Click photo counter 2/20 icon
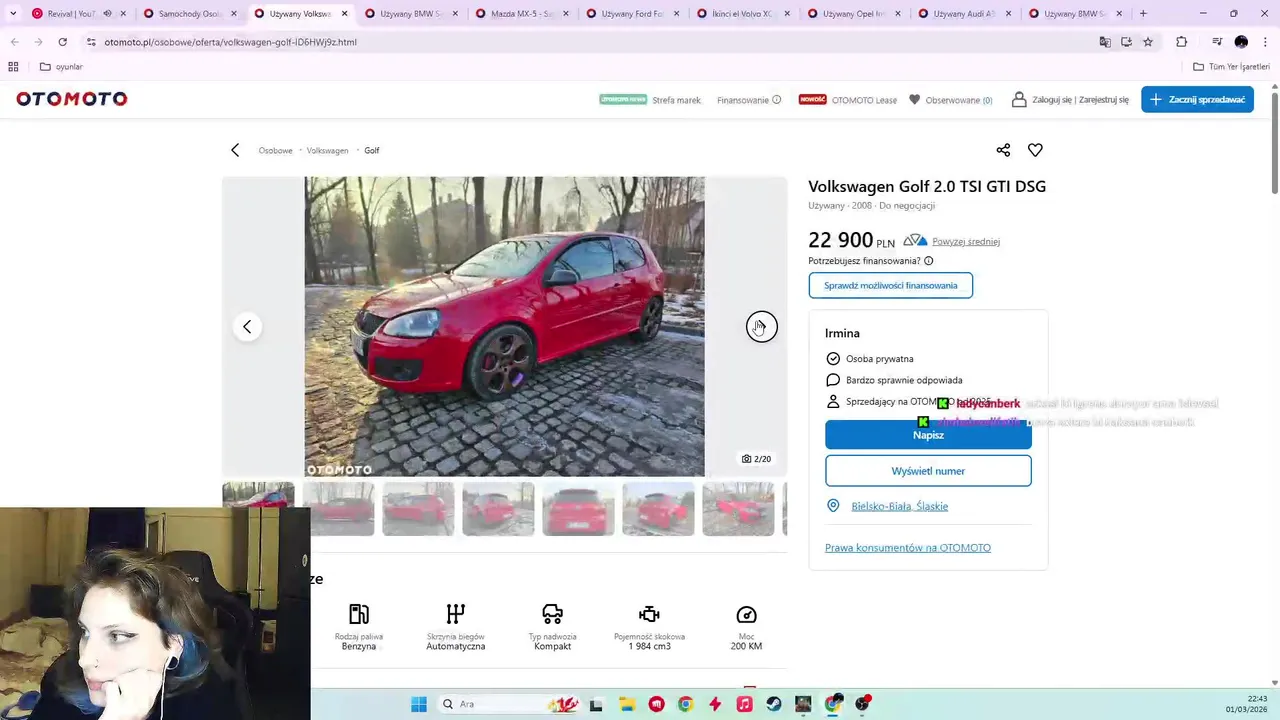This screenshot has width=1280, height=720. (756, 459)
